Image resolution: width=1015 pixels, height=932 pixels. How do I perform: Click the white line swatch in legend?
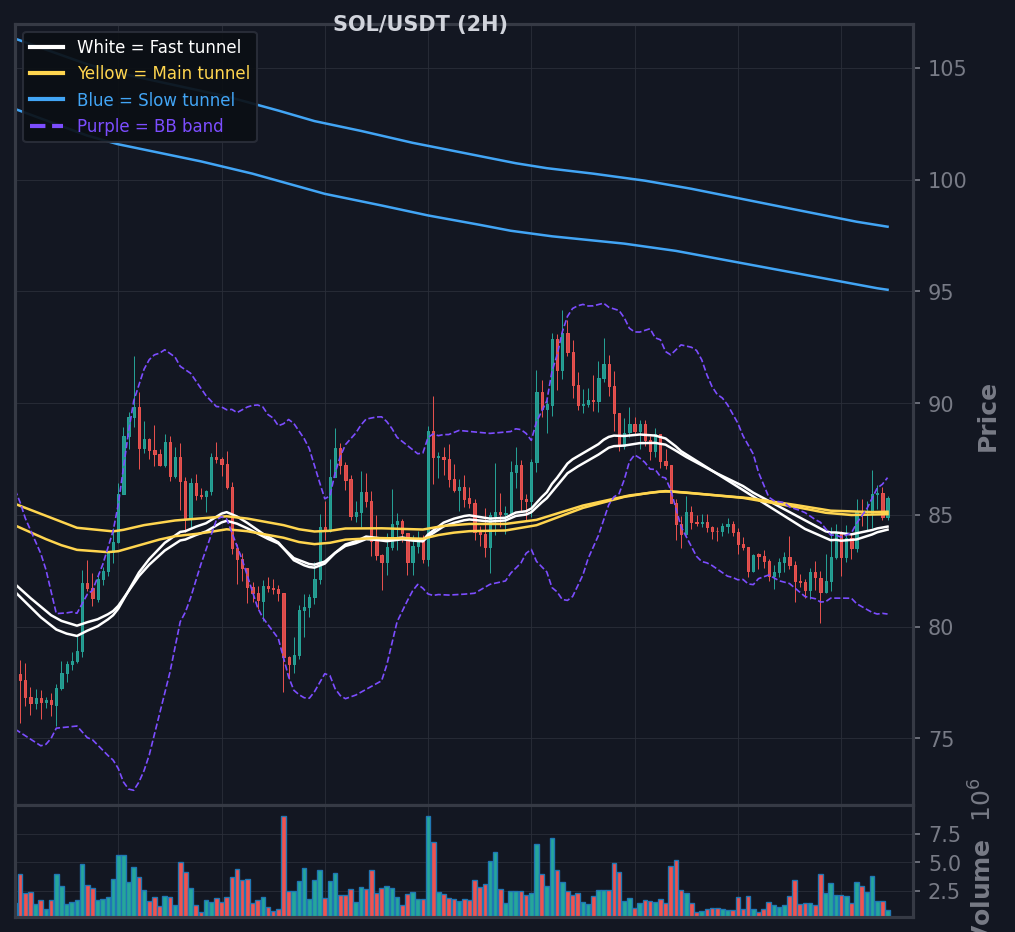pyautogui.click(x=47, y=47)
